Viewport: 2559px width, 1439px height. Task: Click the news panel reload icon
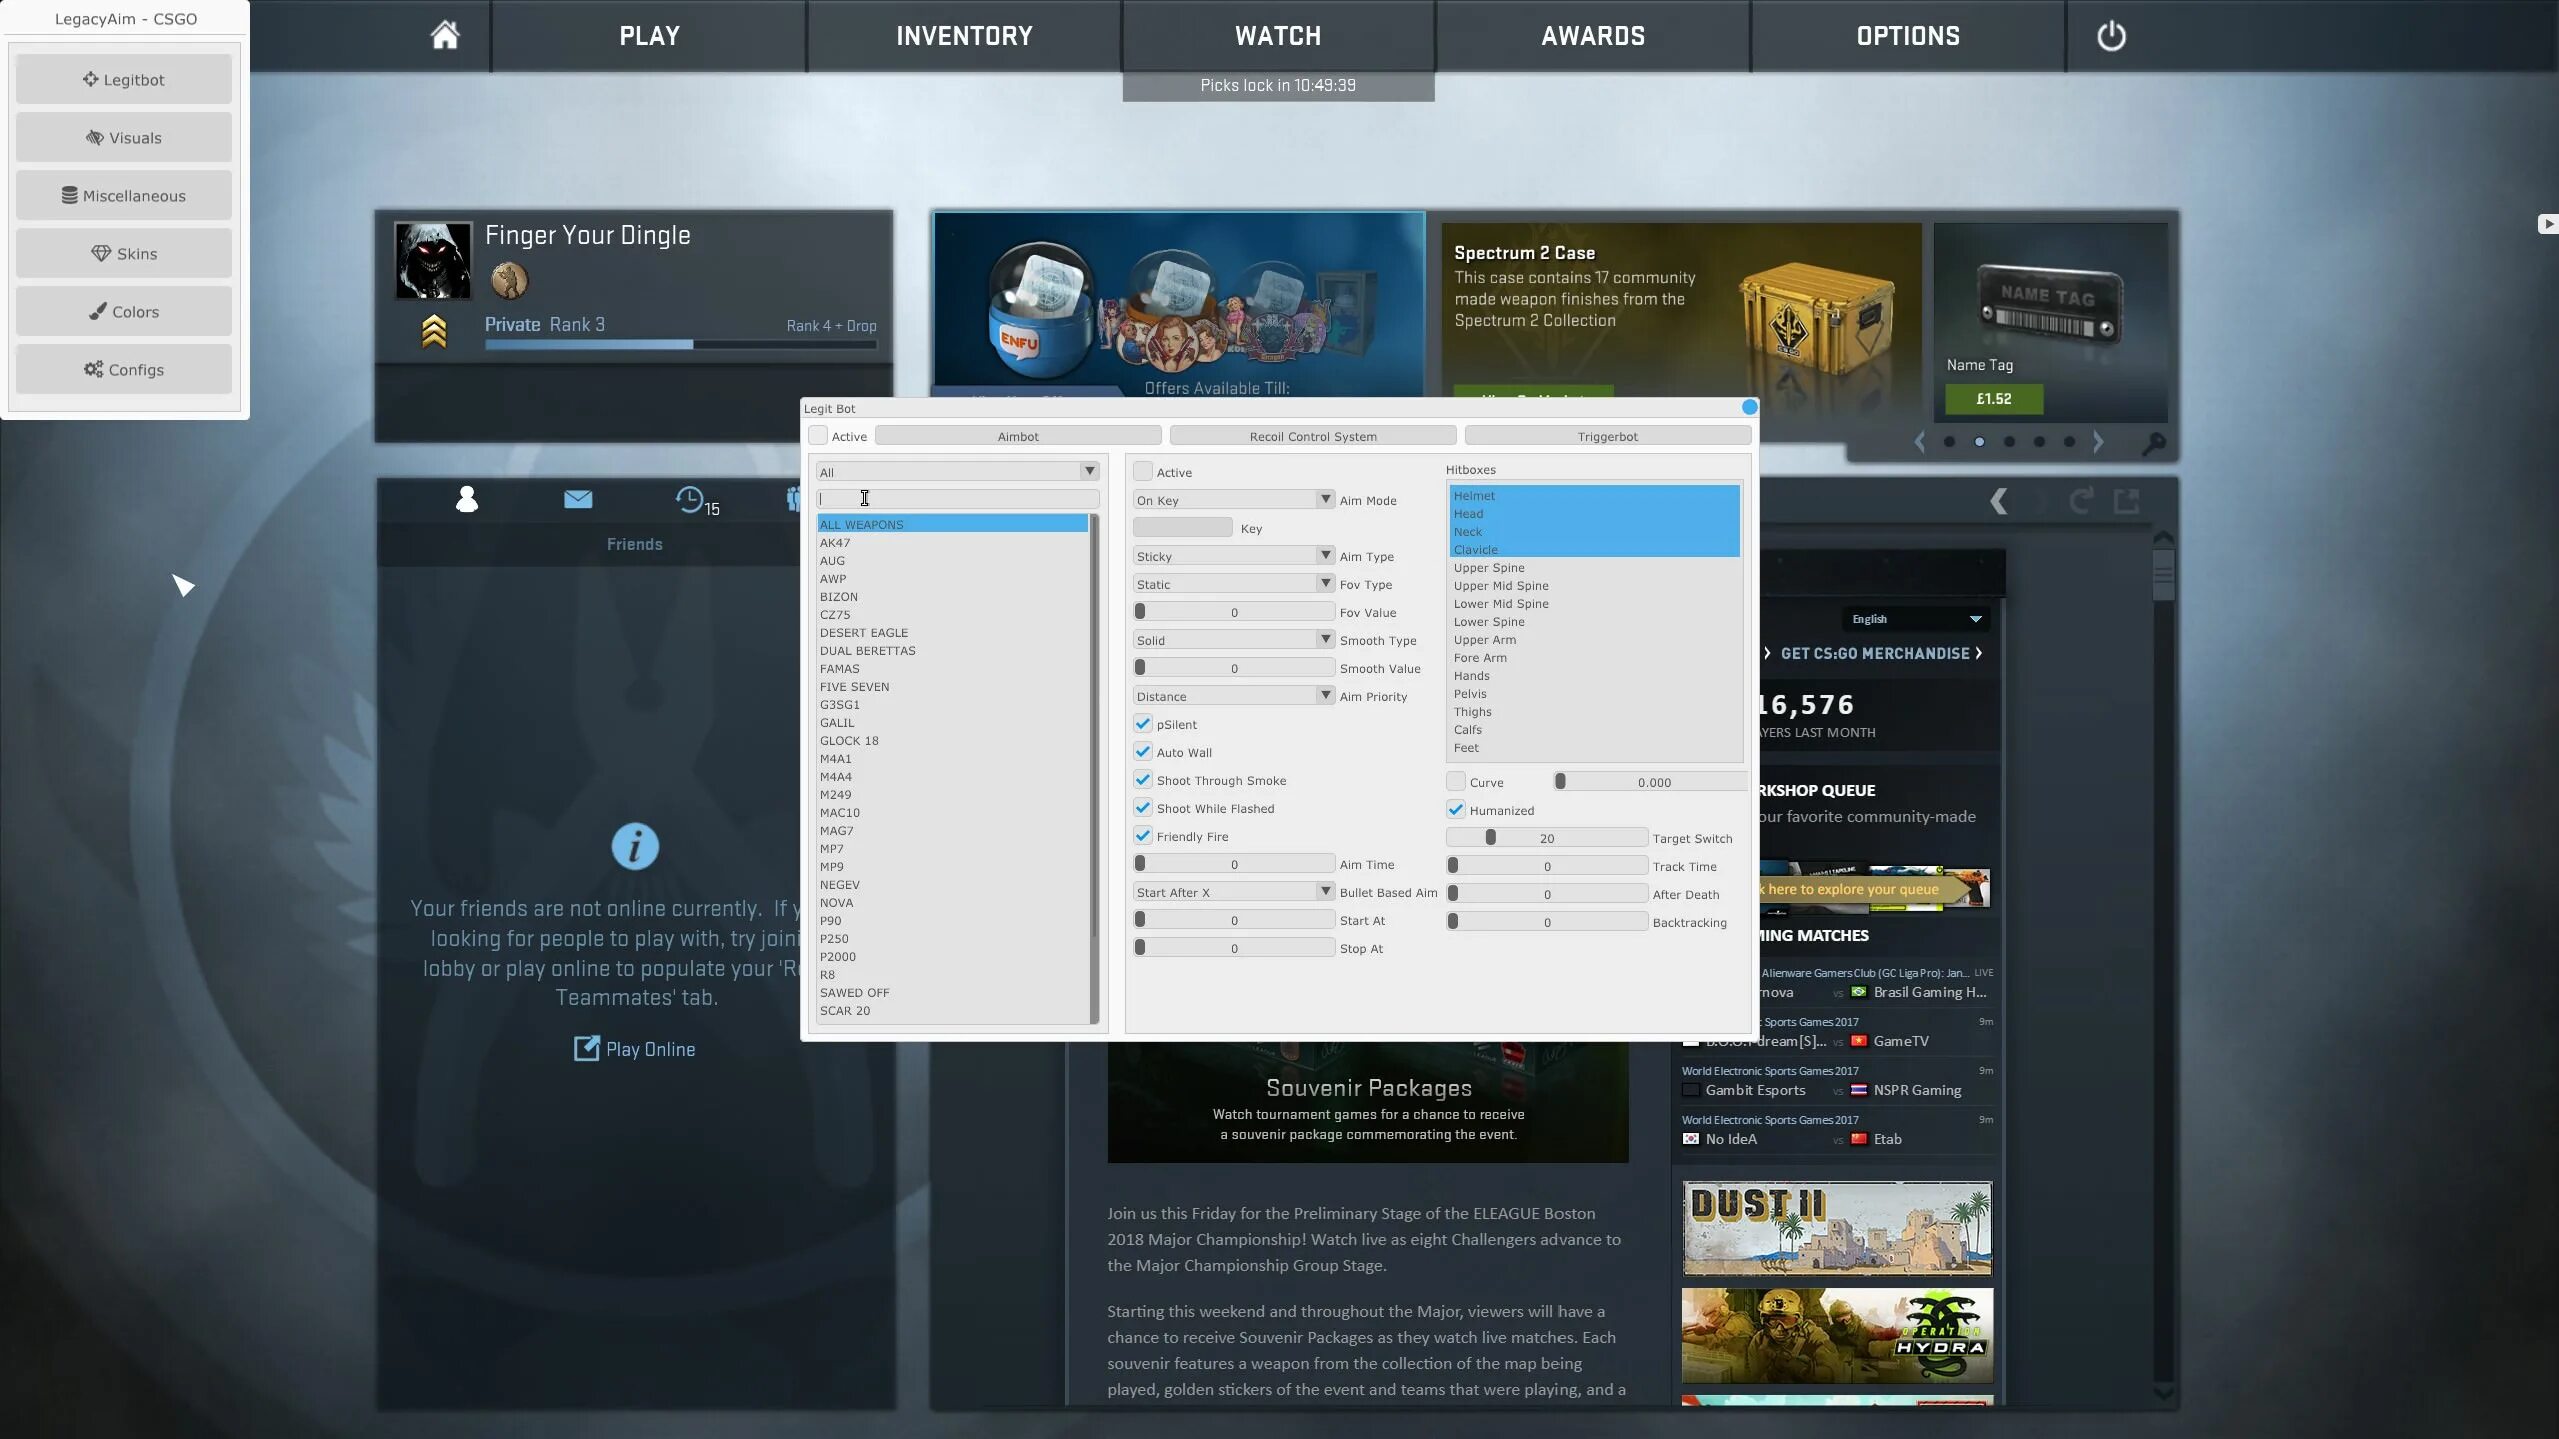pyautogui.click(x=2080, y=501)
